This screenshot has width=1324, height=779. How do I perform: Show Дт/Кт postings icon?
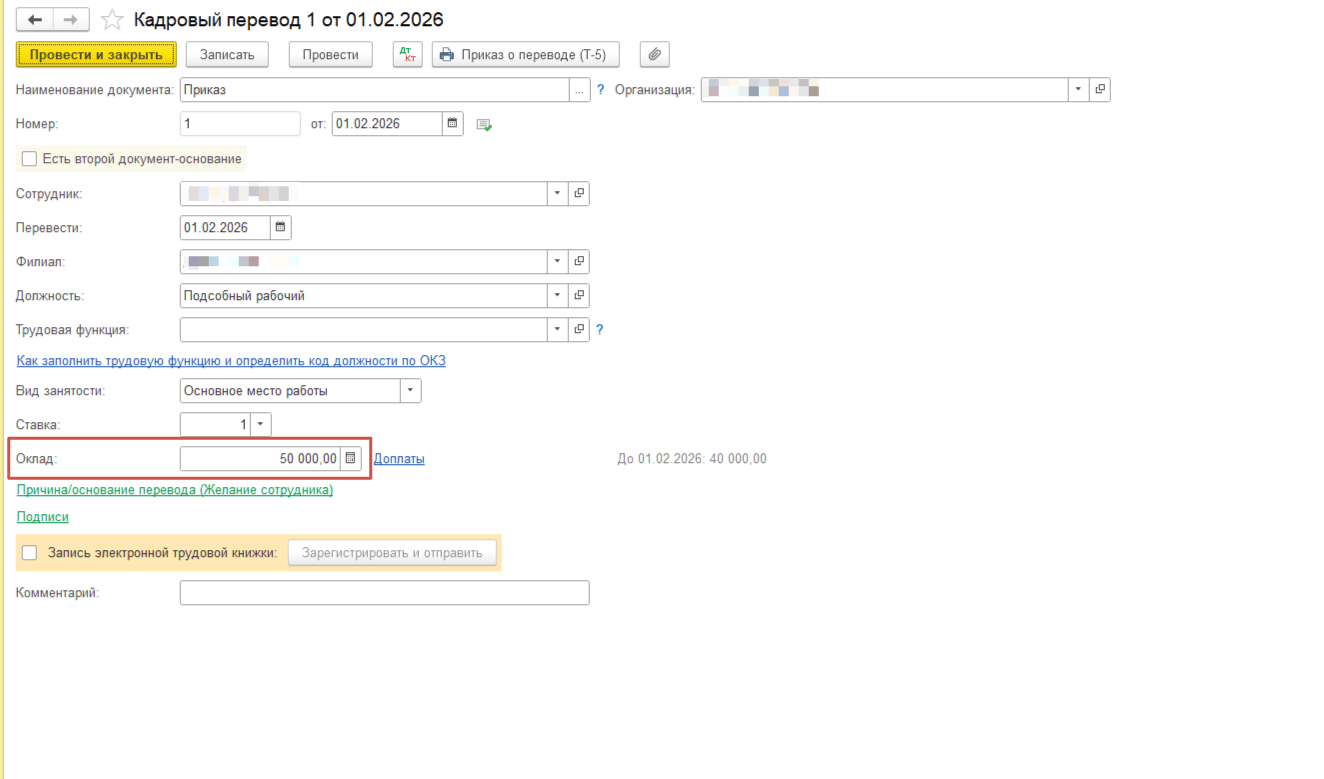click(407, 54)
